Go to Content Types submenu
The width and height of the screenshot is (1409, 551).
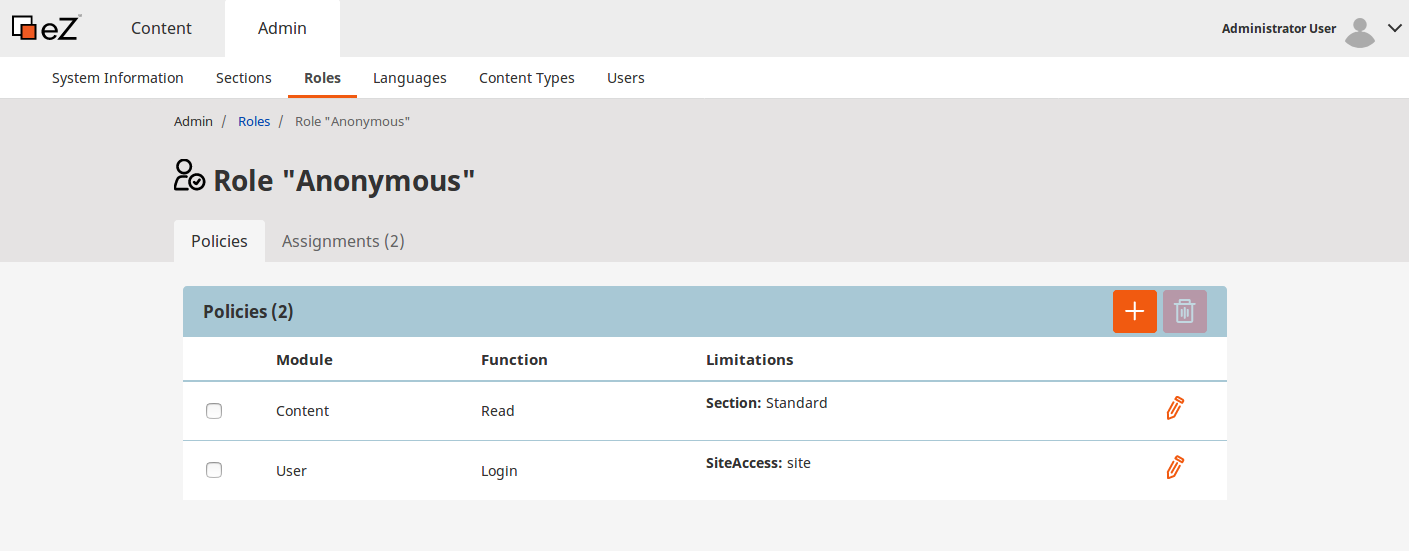click(526, 78)
